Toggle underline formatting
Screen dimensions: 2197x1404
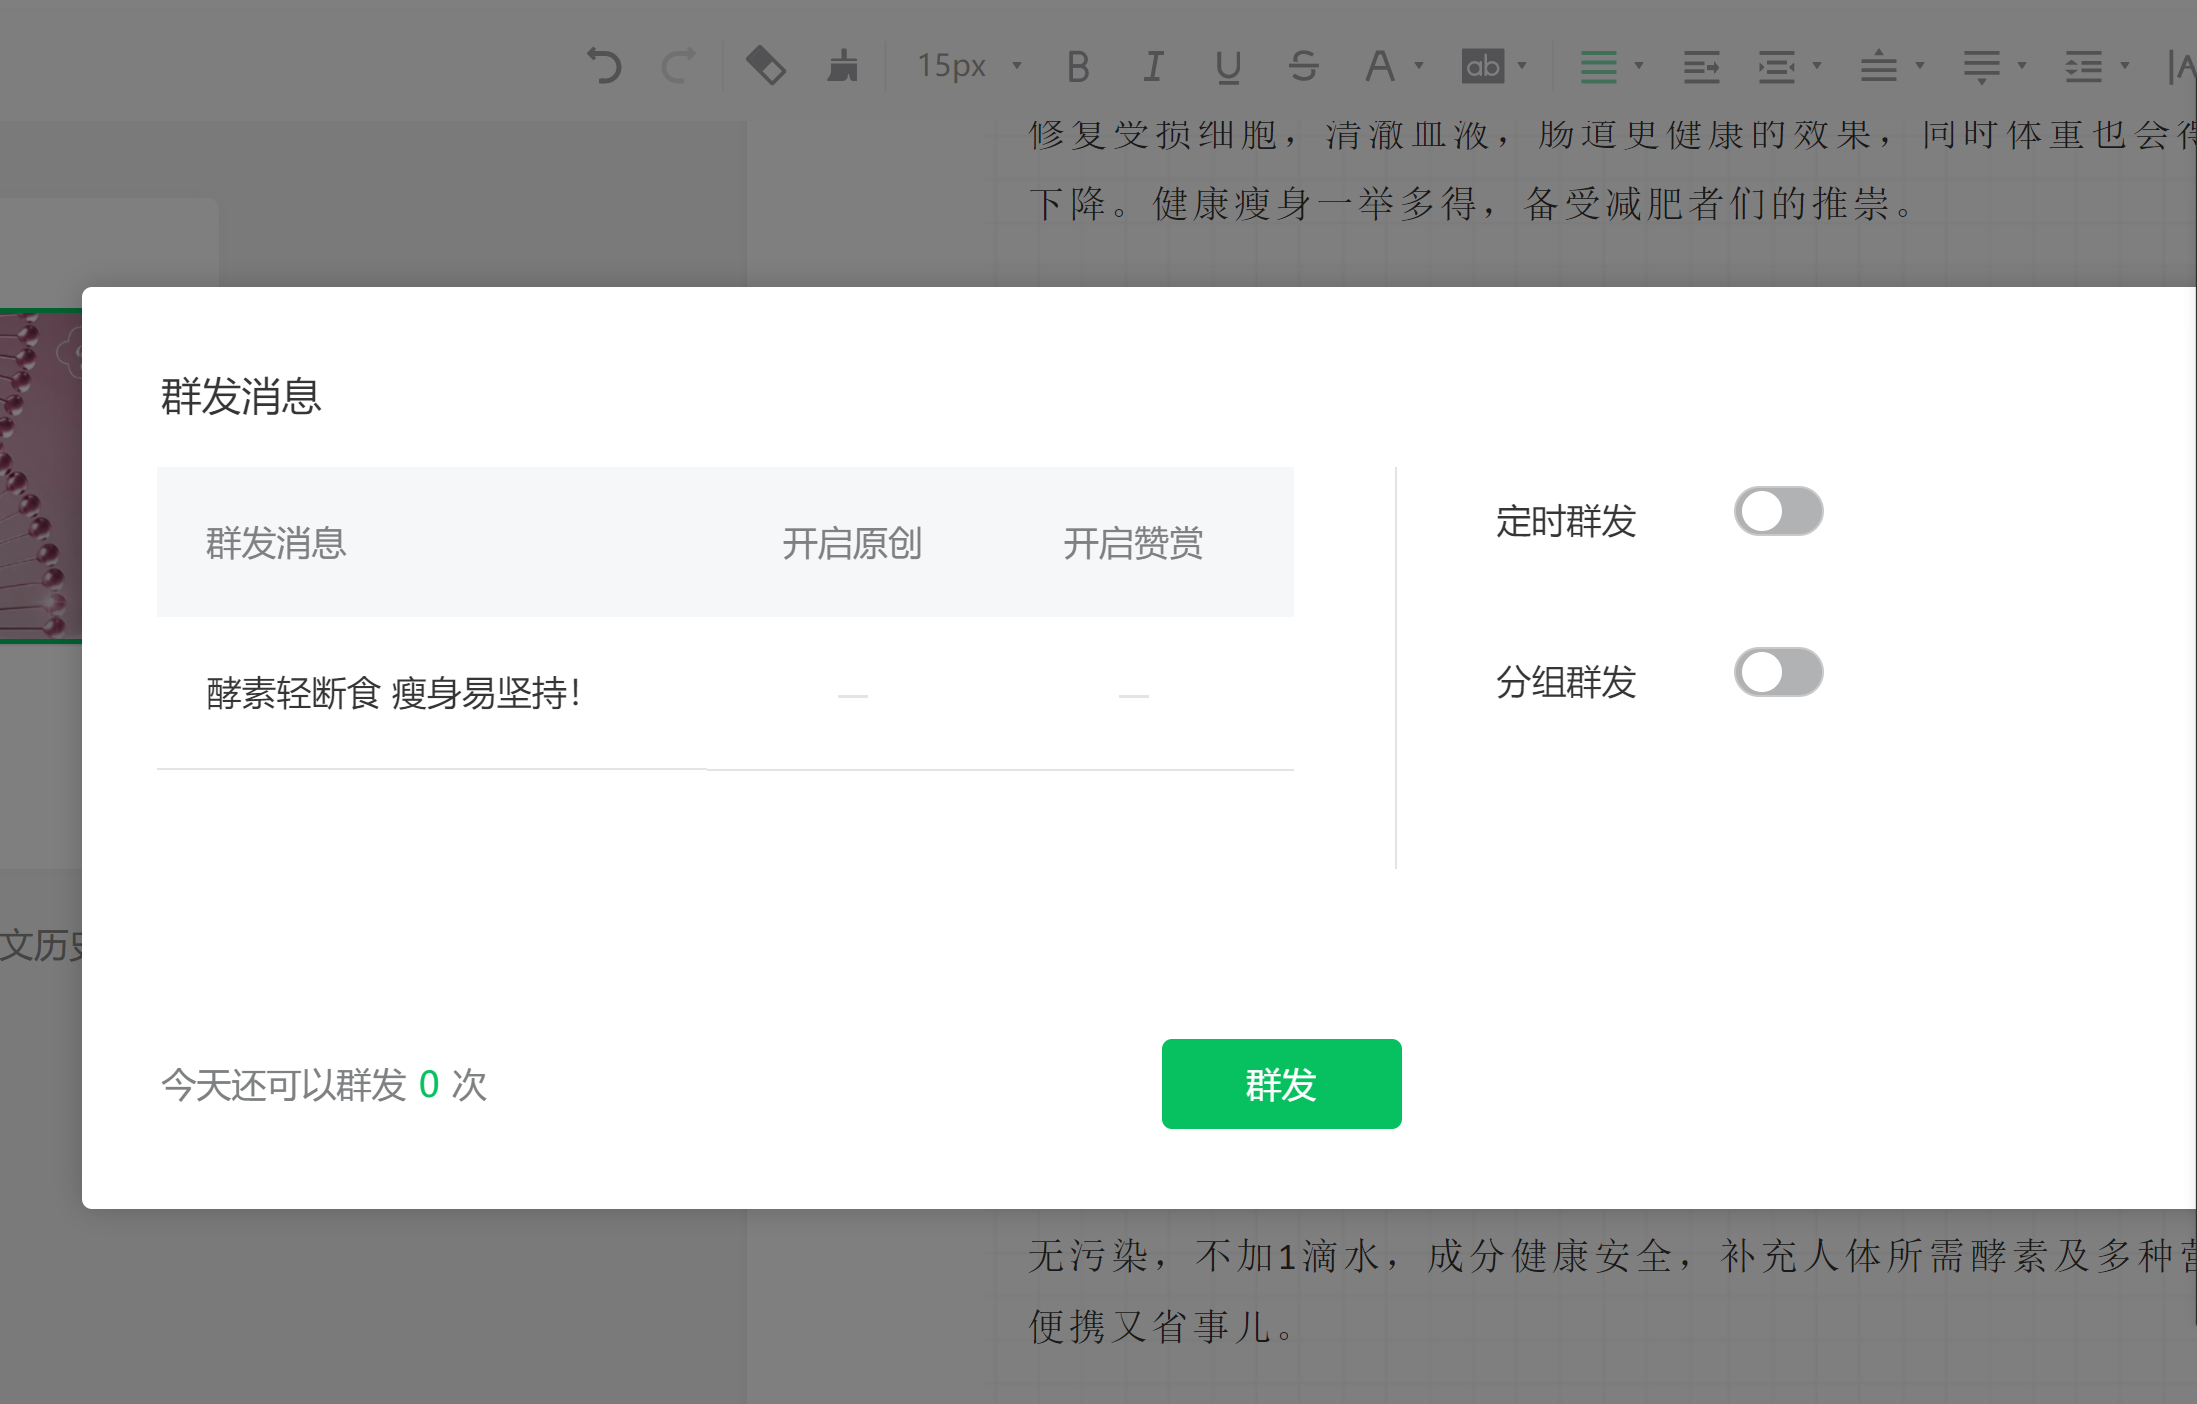point(1228,67)
